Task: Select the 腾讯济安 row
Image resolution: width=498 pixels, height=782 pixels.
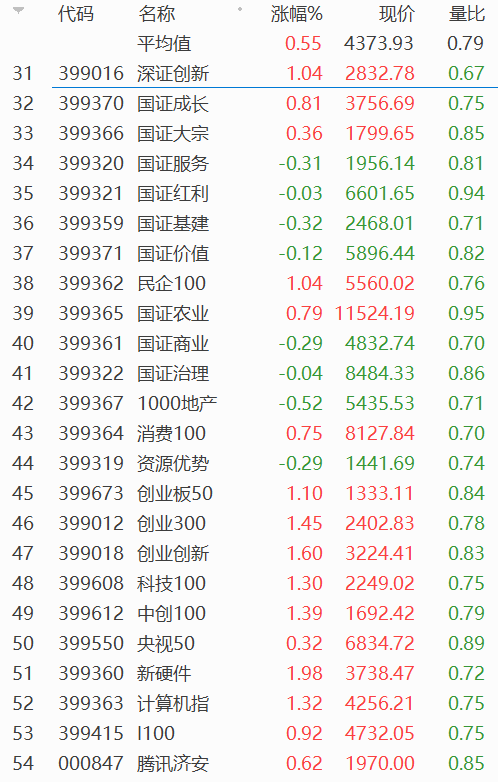Action: tap(249, 763)
